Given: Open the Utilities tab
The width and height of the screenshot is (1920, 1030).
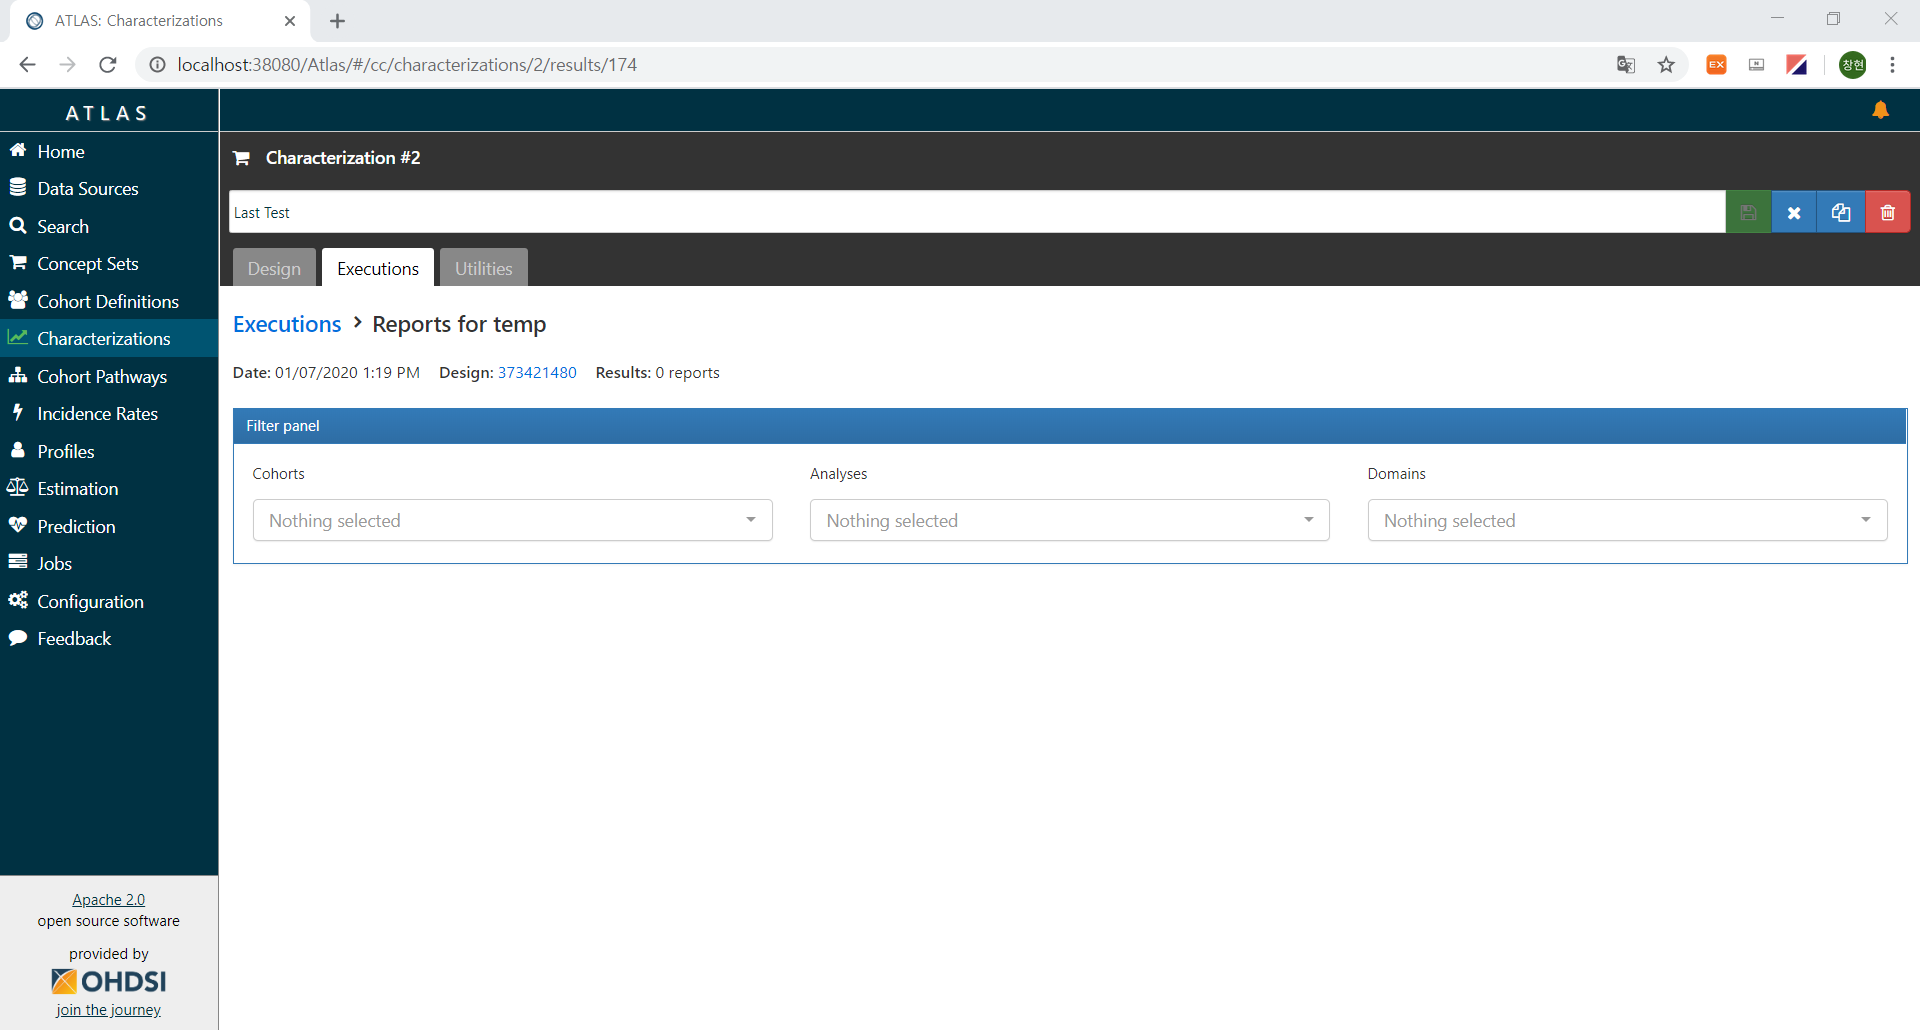Looking at the screenshot, I should tap(483, 268).
